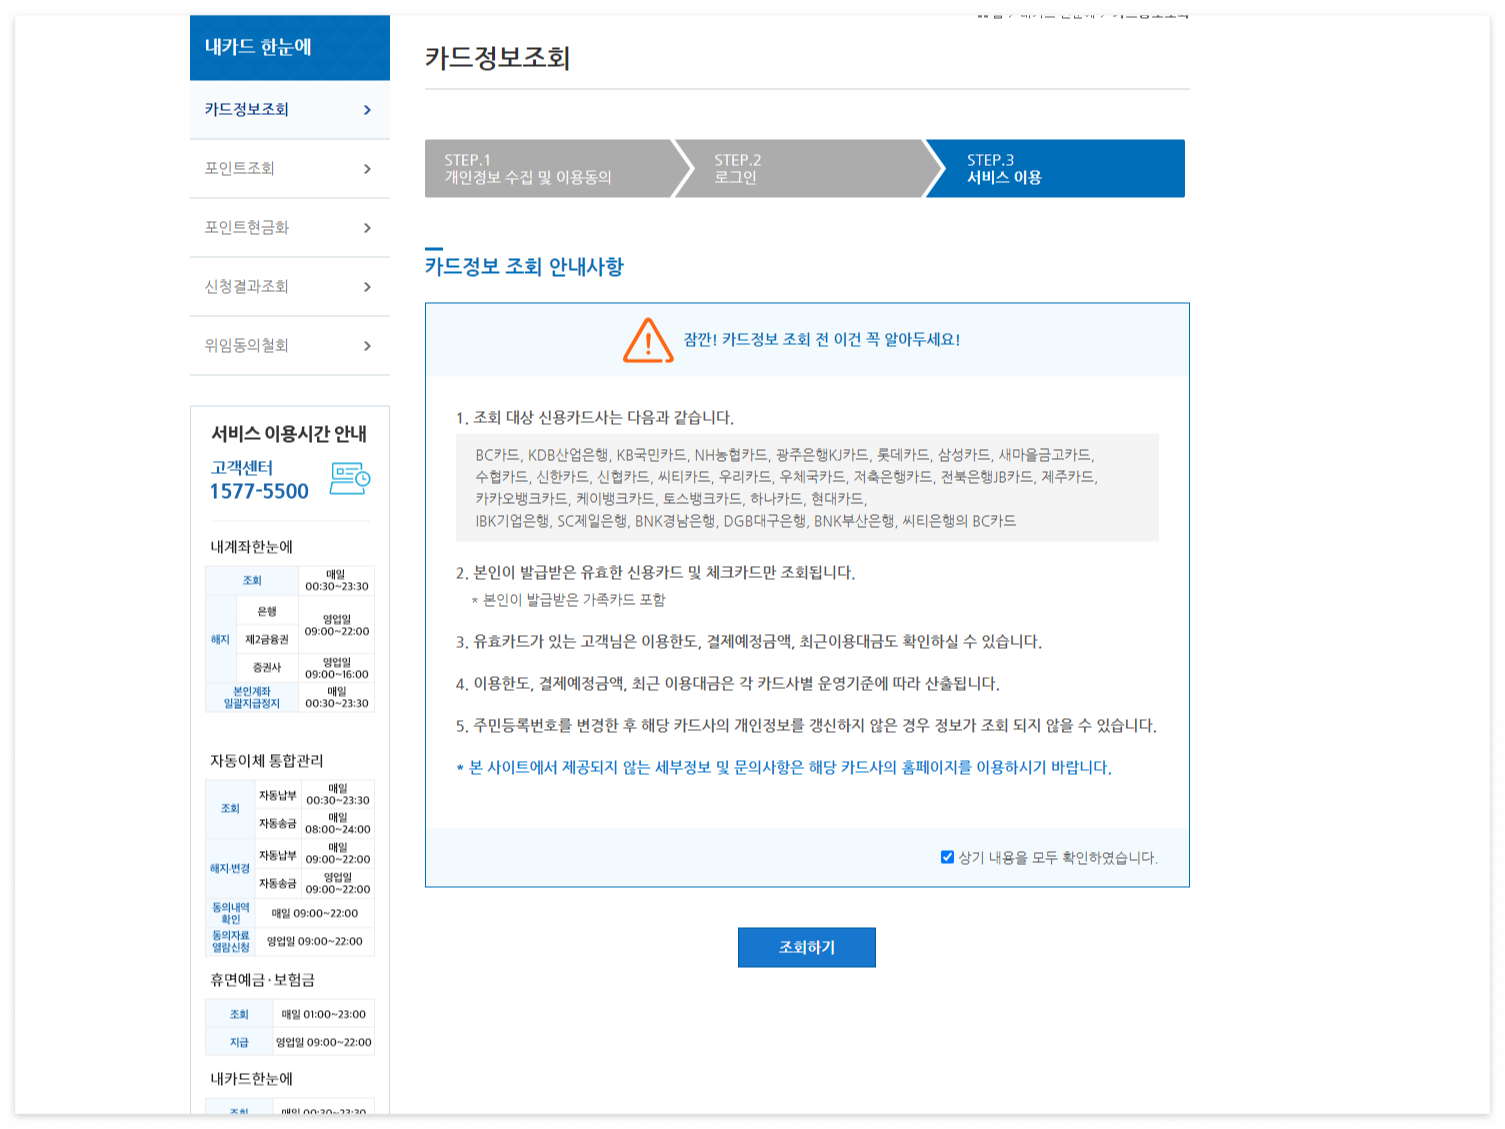The image size is (1505, 1129).
Task: Click item 3 유효카드가 있는 고객님은 text
Action: 749,642
